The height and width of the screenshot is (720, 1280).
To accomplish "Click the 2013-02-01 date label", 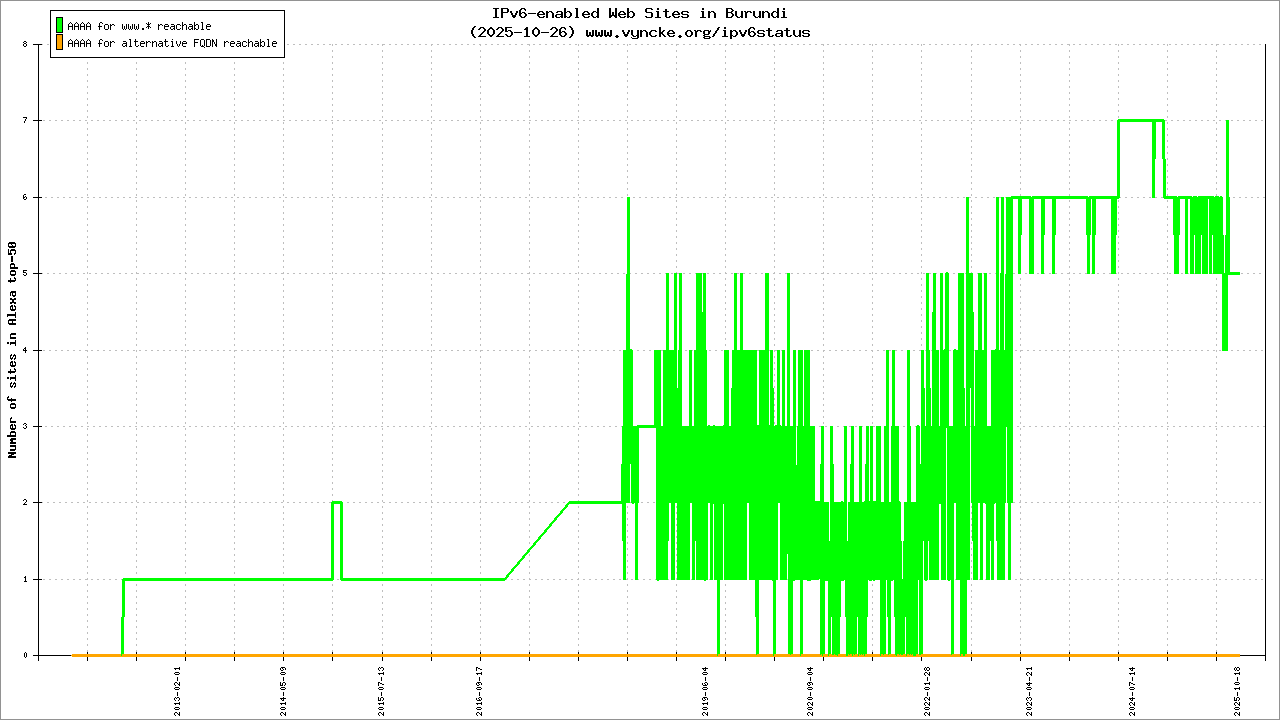I will click(x=178, y=689).
